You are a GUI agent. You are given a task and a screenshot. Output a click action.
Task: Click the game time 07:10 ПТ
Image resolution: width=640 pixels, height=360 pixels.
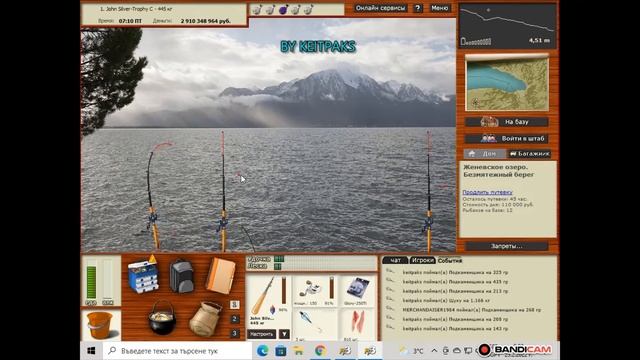(130, 21)
